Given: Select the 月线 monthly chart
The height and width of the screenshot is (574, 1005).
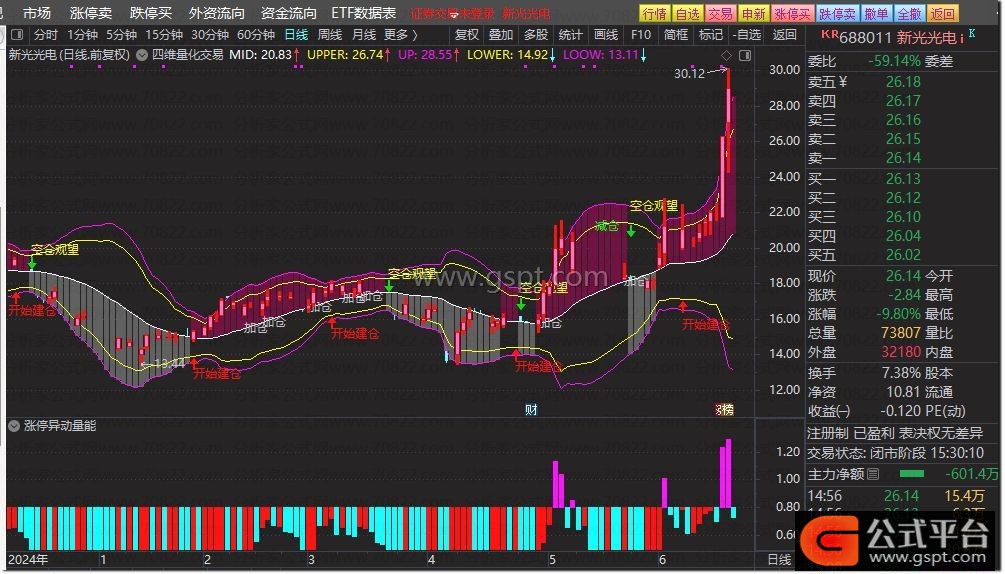Looking at the screenshot, I should click(x=364, y=35).
